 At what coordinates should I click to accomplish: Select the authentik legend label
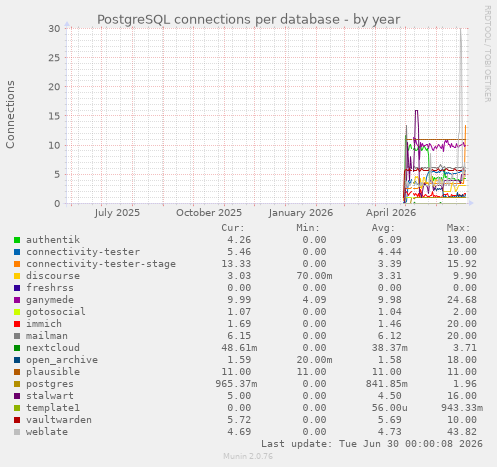pyautogui.click(x=53, y=240)
